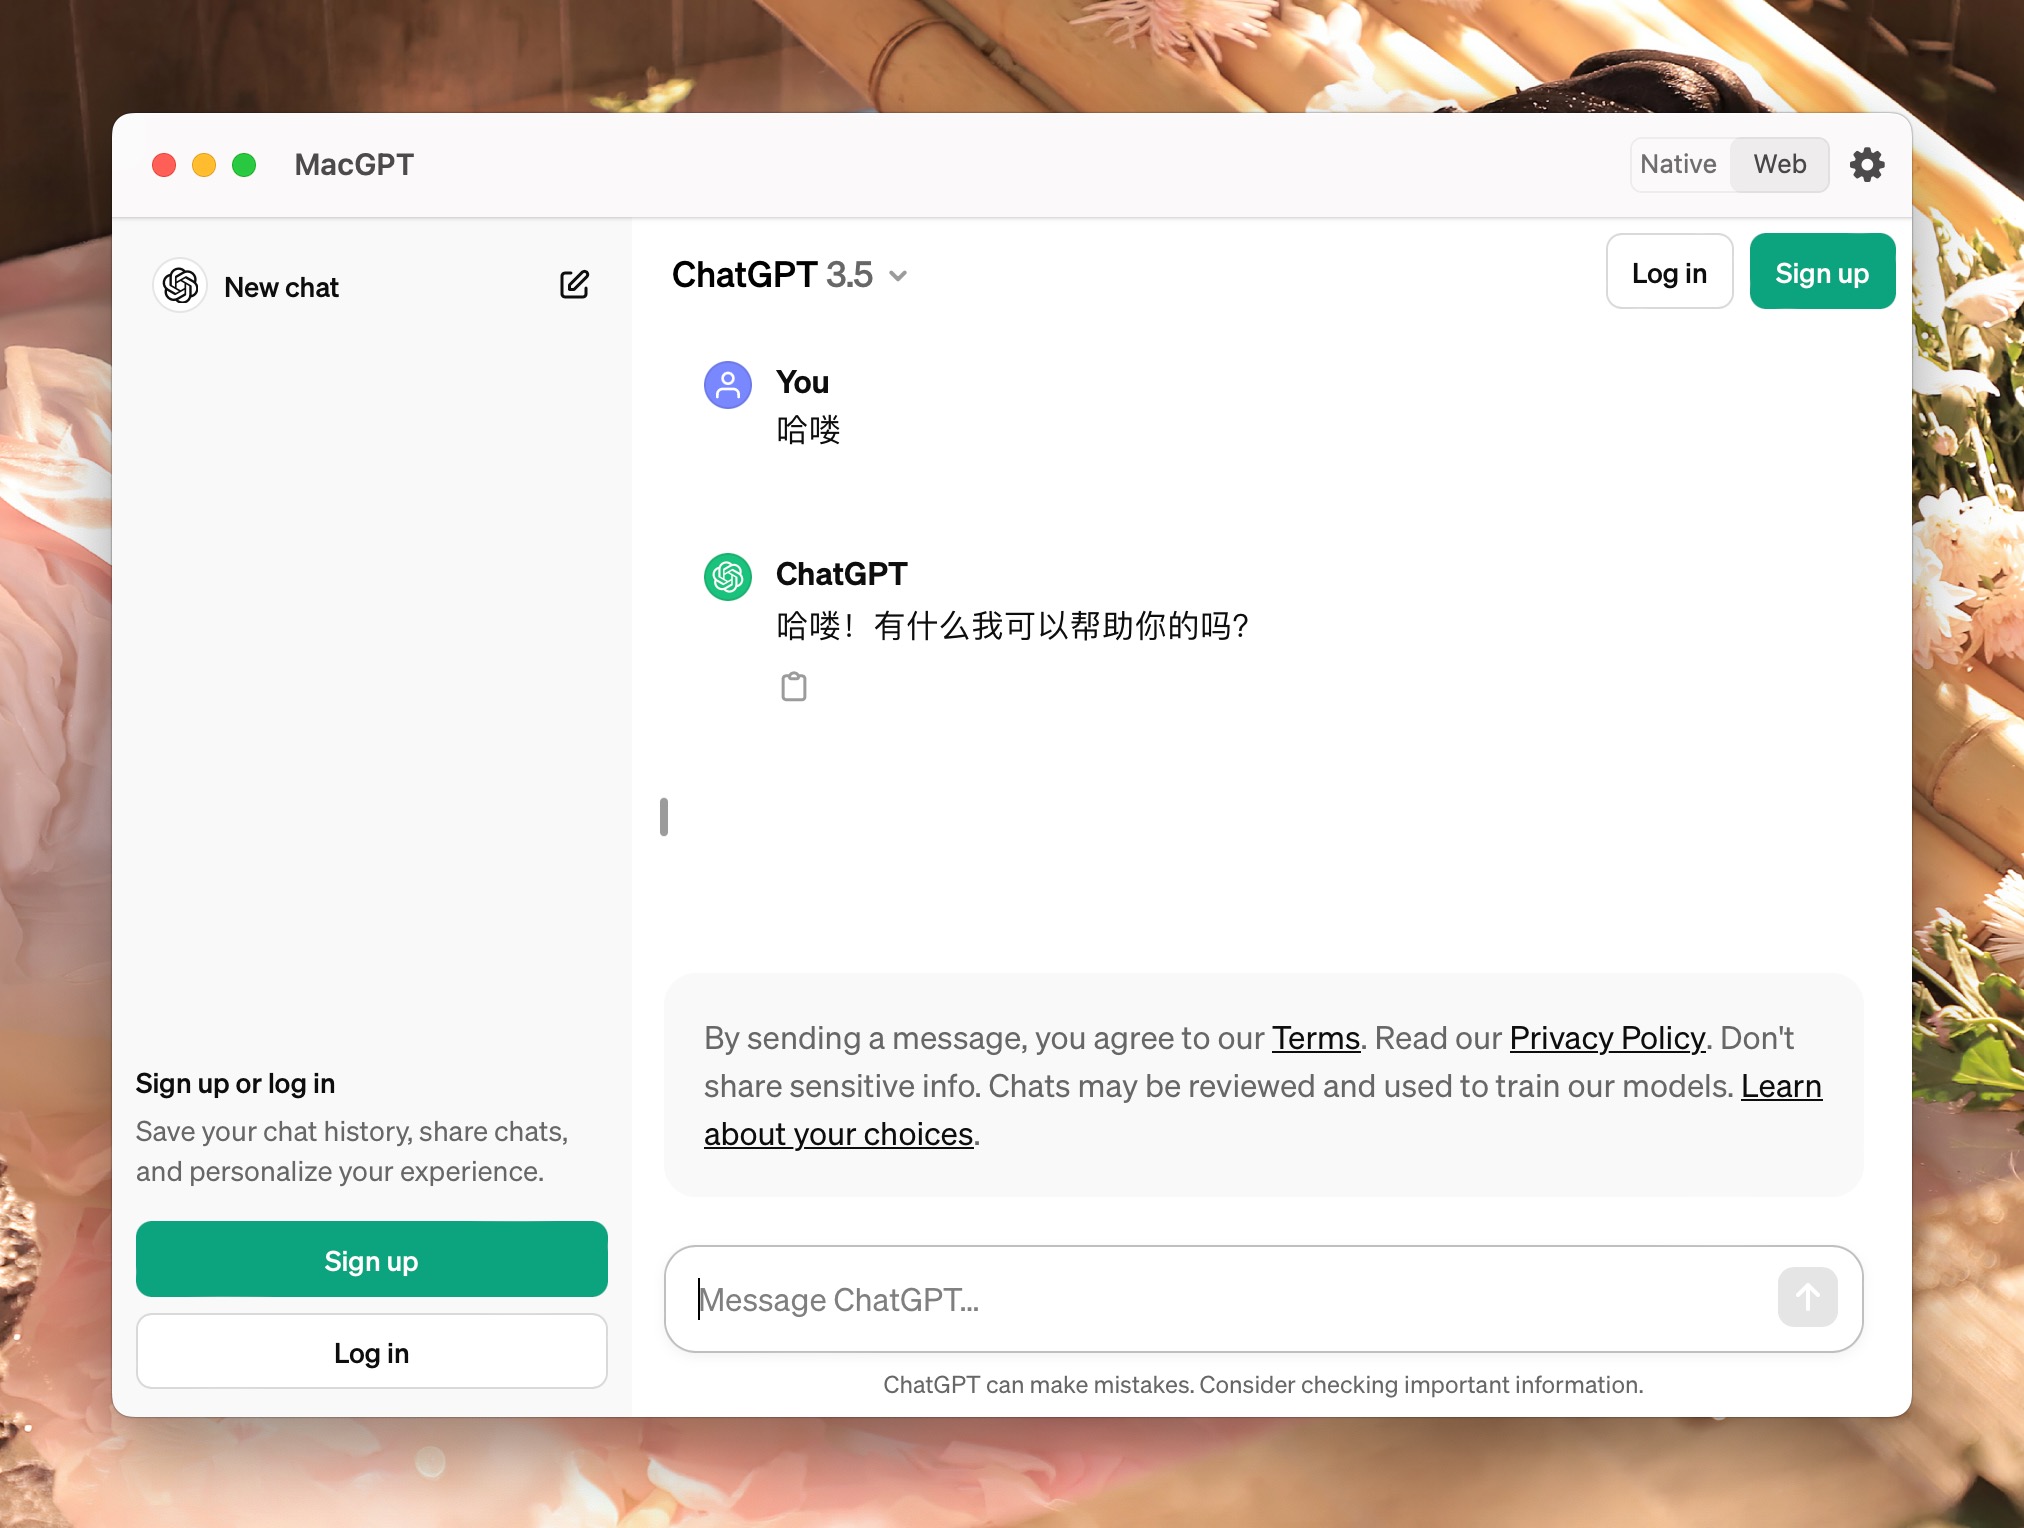The width and height of the screenshot is (2024, 1528).
Task: Click the green ChatGPT avatar icon
Action: [x=728, y=577]
